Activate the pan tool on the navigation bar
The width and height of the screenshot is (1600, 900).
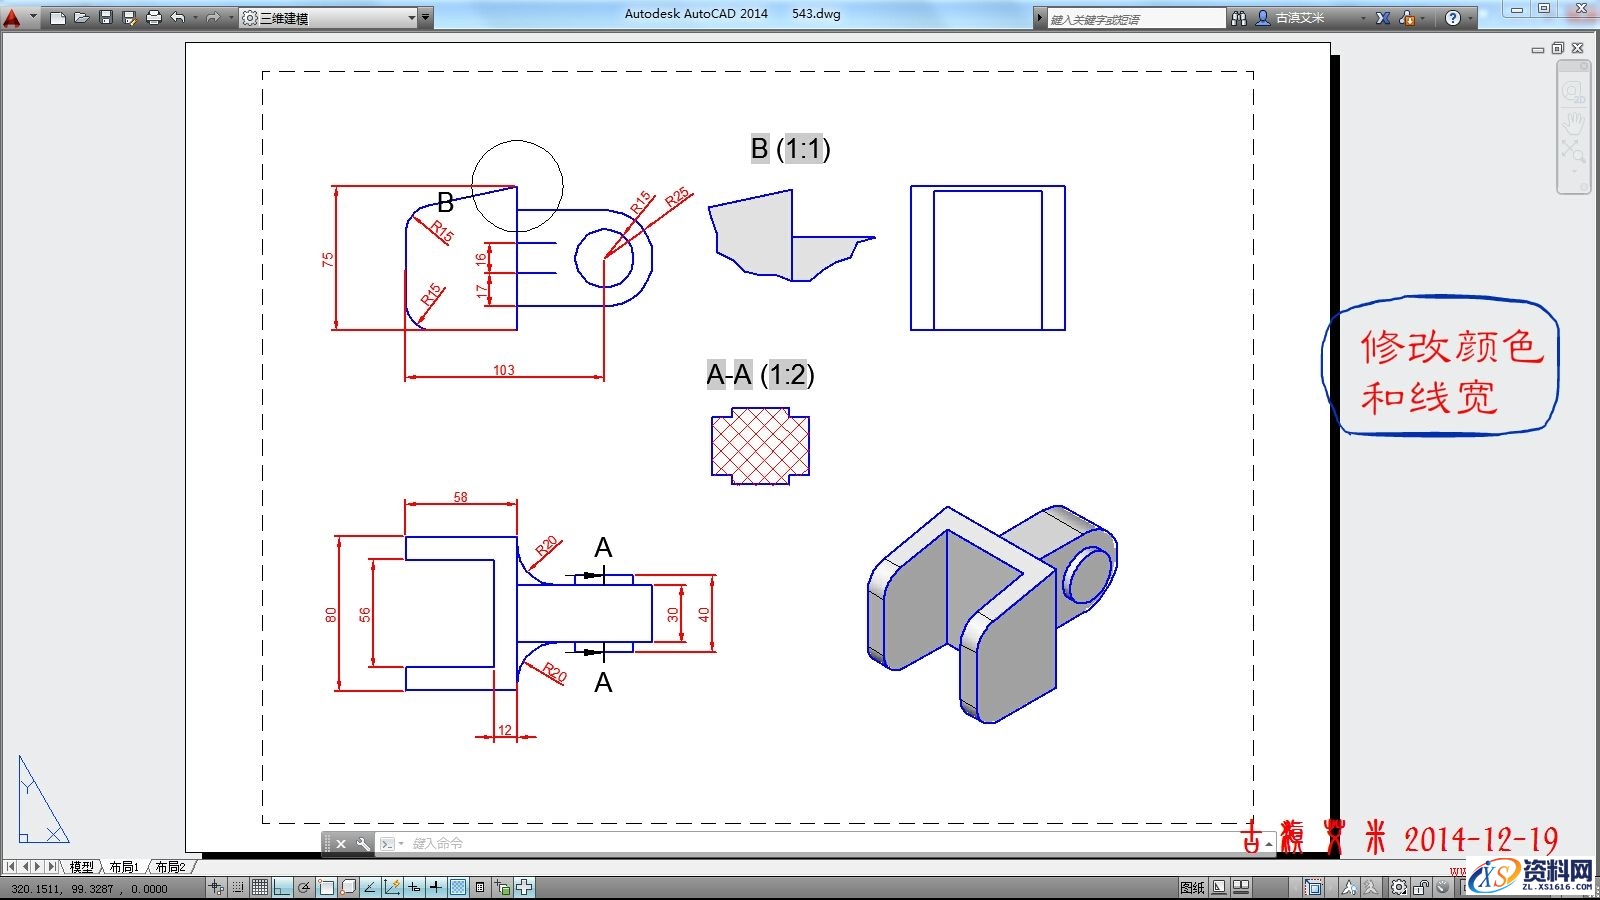1575,123
